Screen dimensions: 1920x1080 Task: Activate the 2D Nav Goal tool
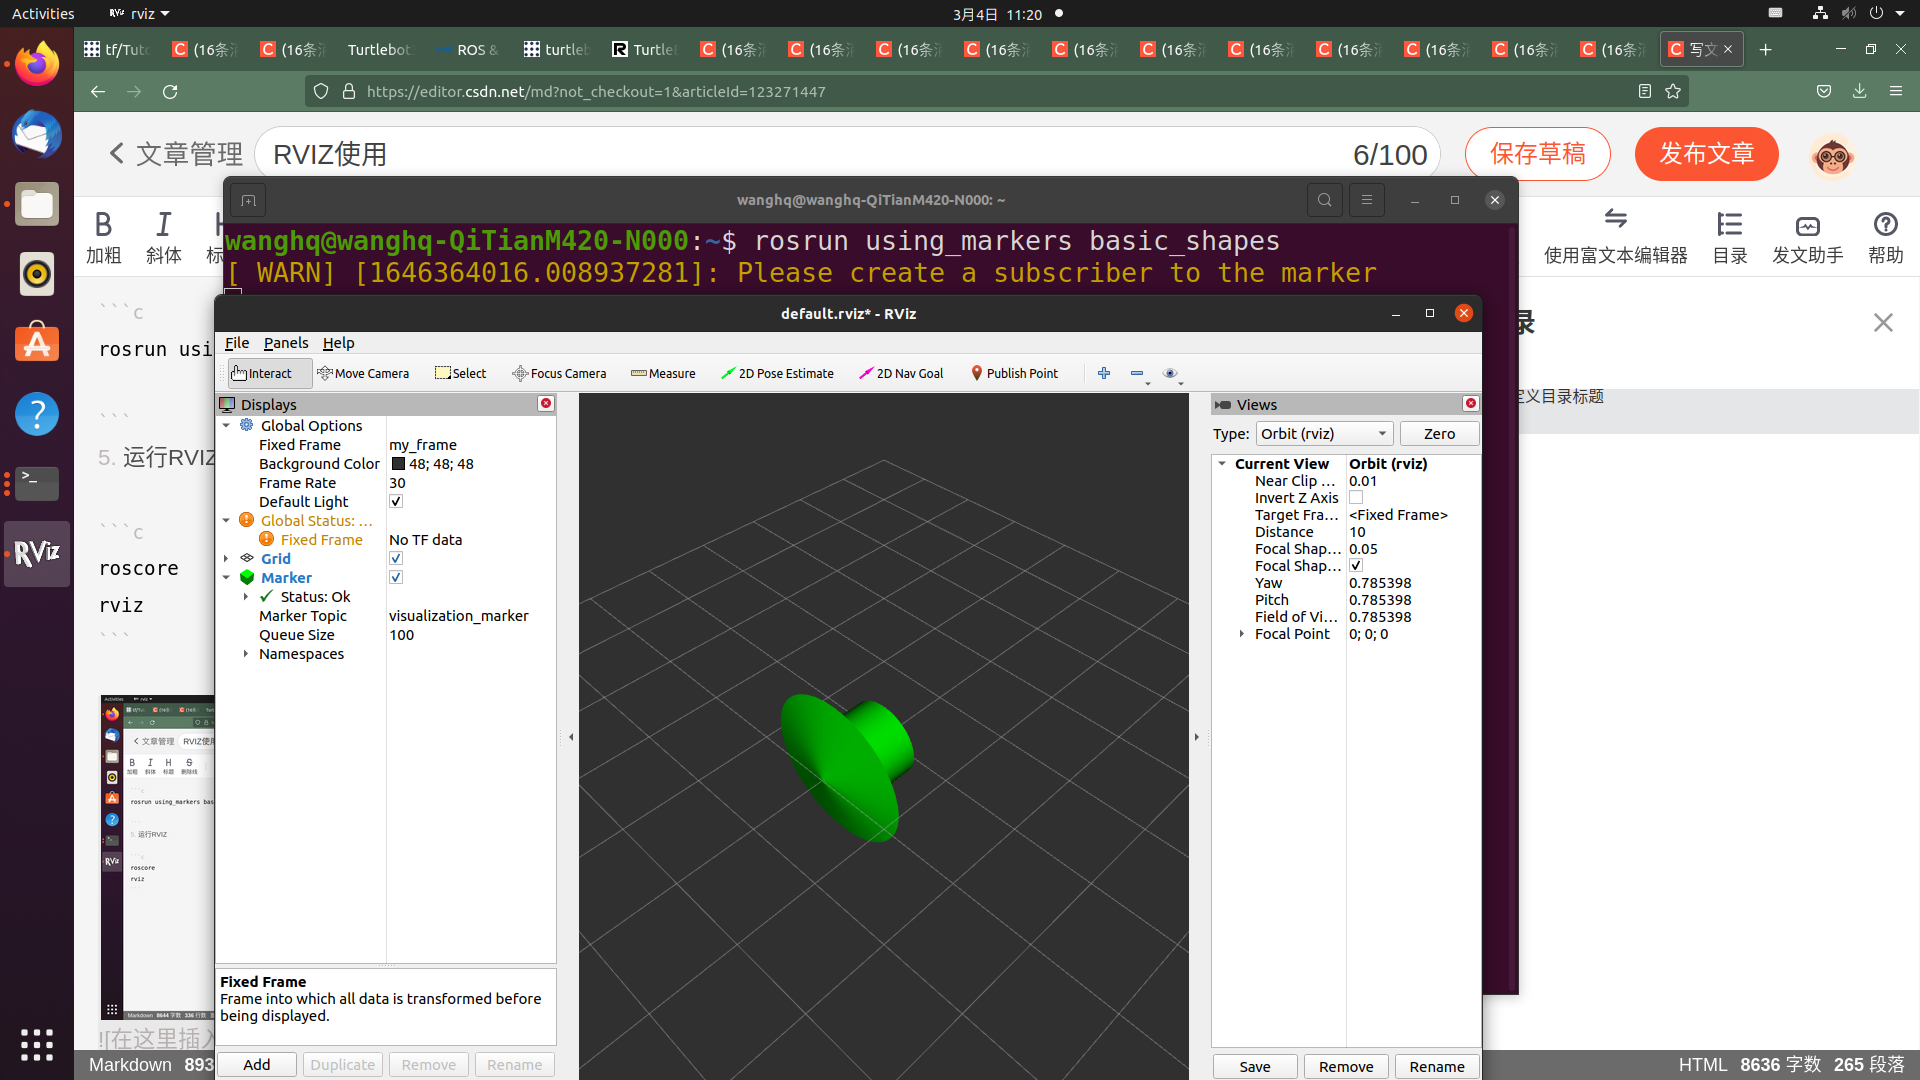[900, 373]
